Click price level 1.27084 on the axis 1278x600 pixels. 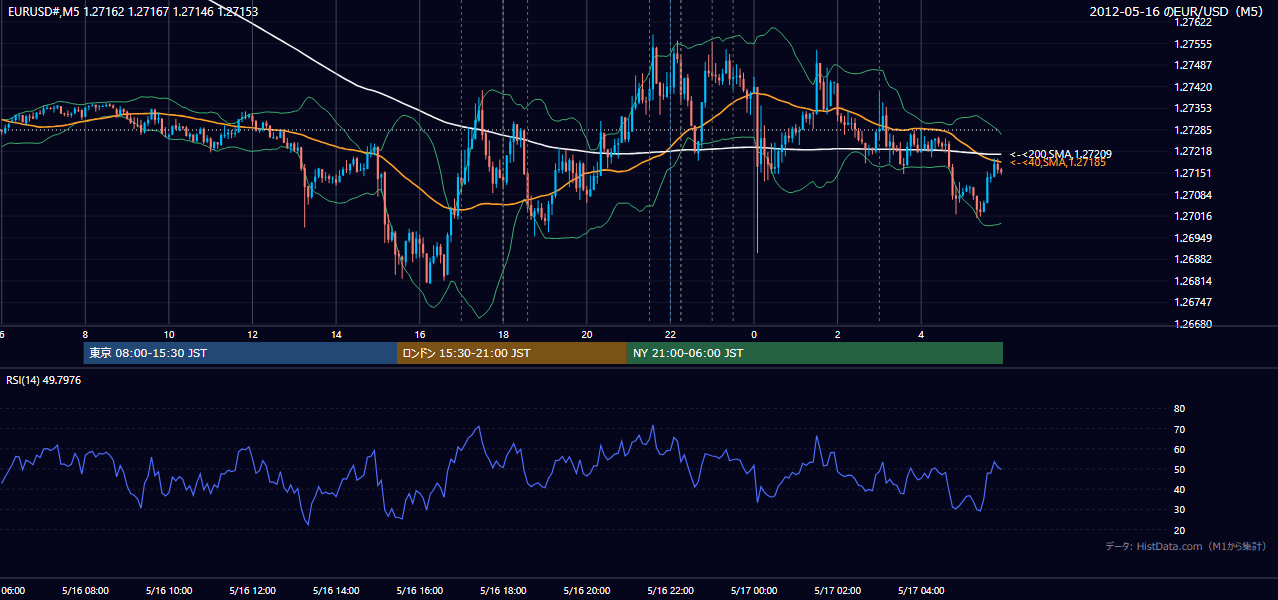point(1192,195)
